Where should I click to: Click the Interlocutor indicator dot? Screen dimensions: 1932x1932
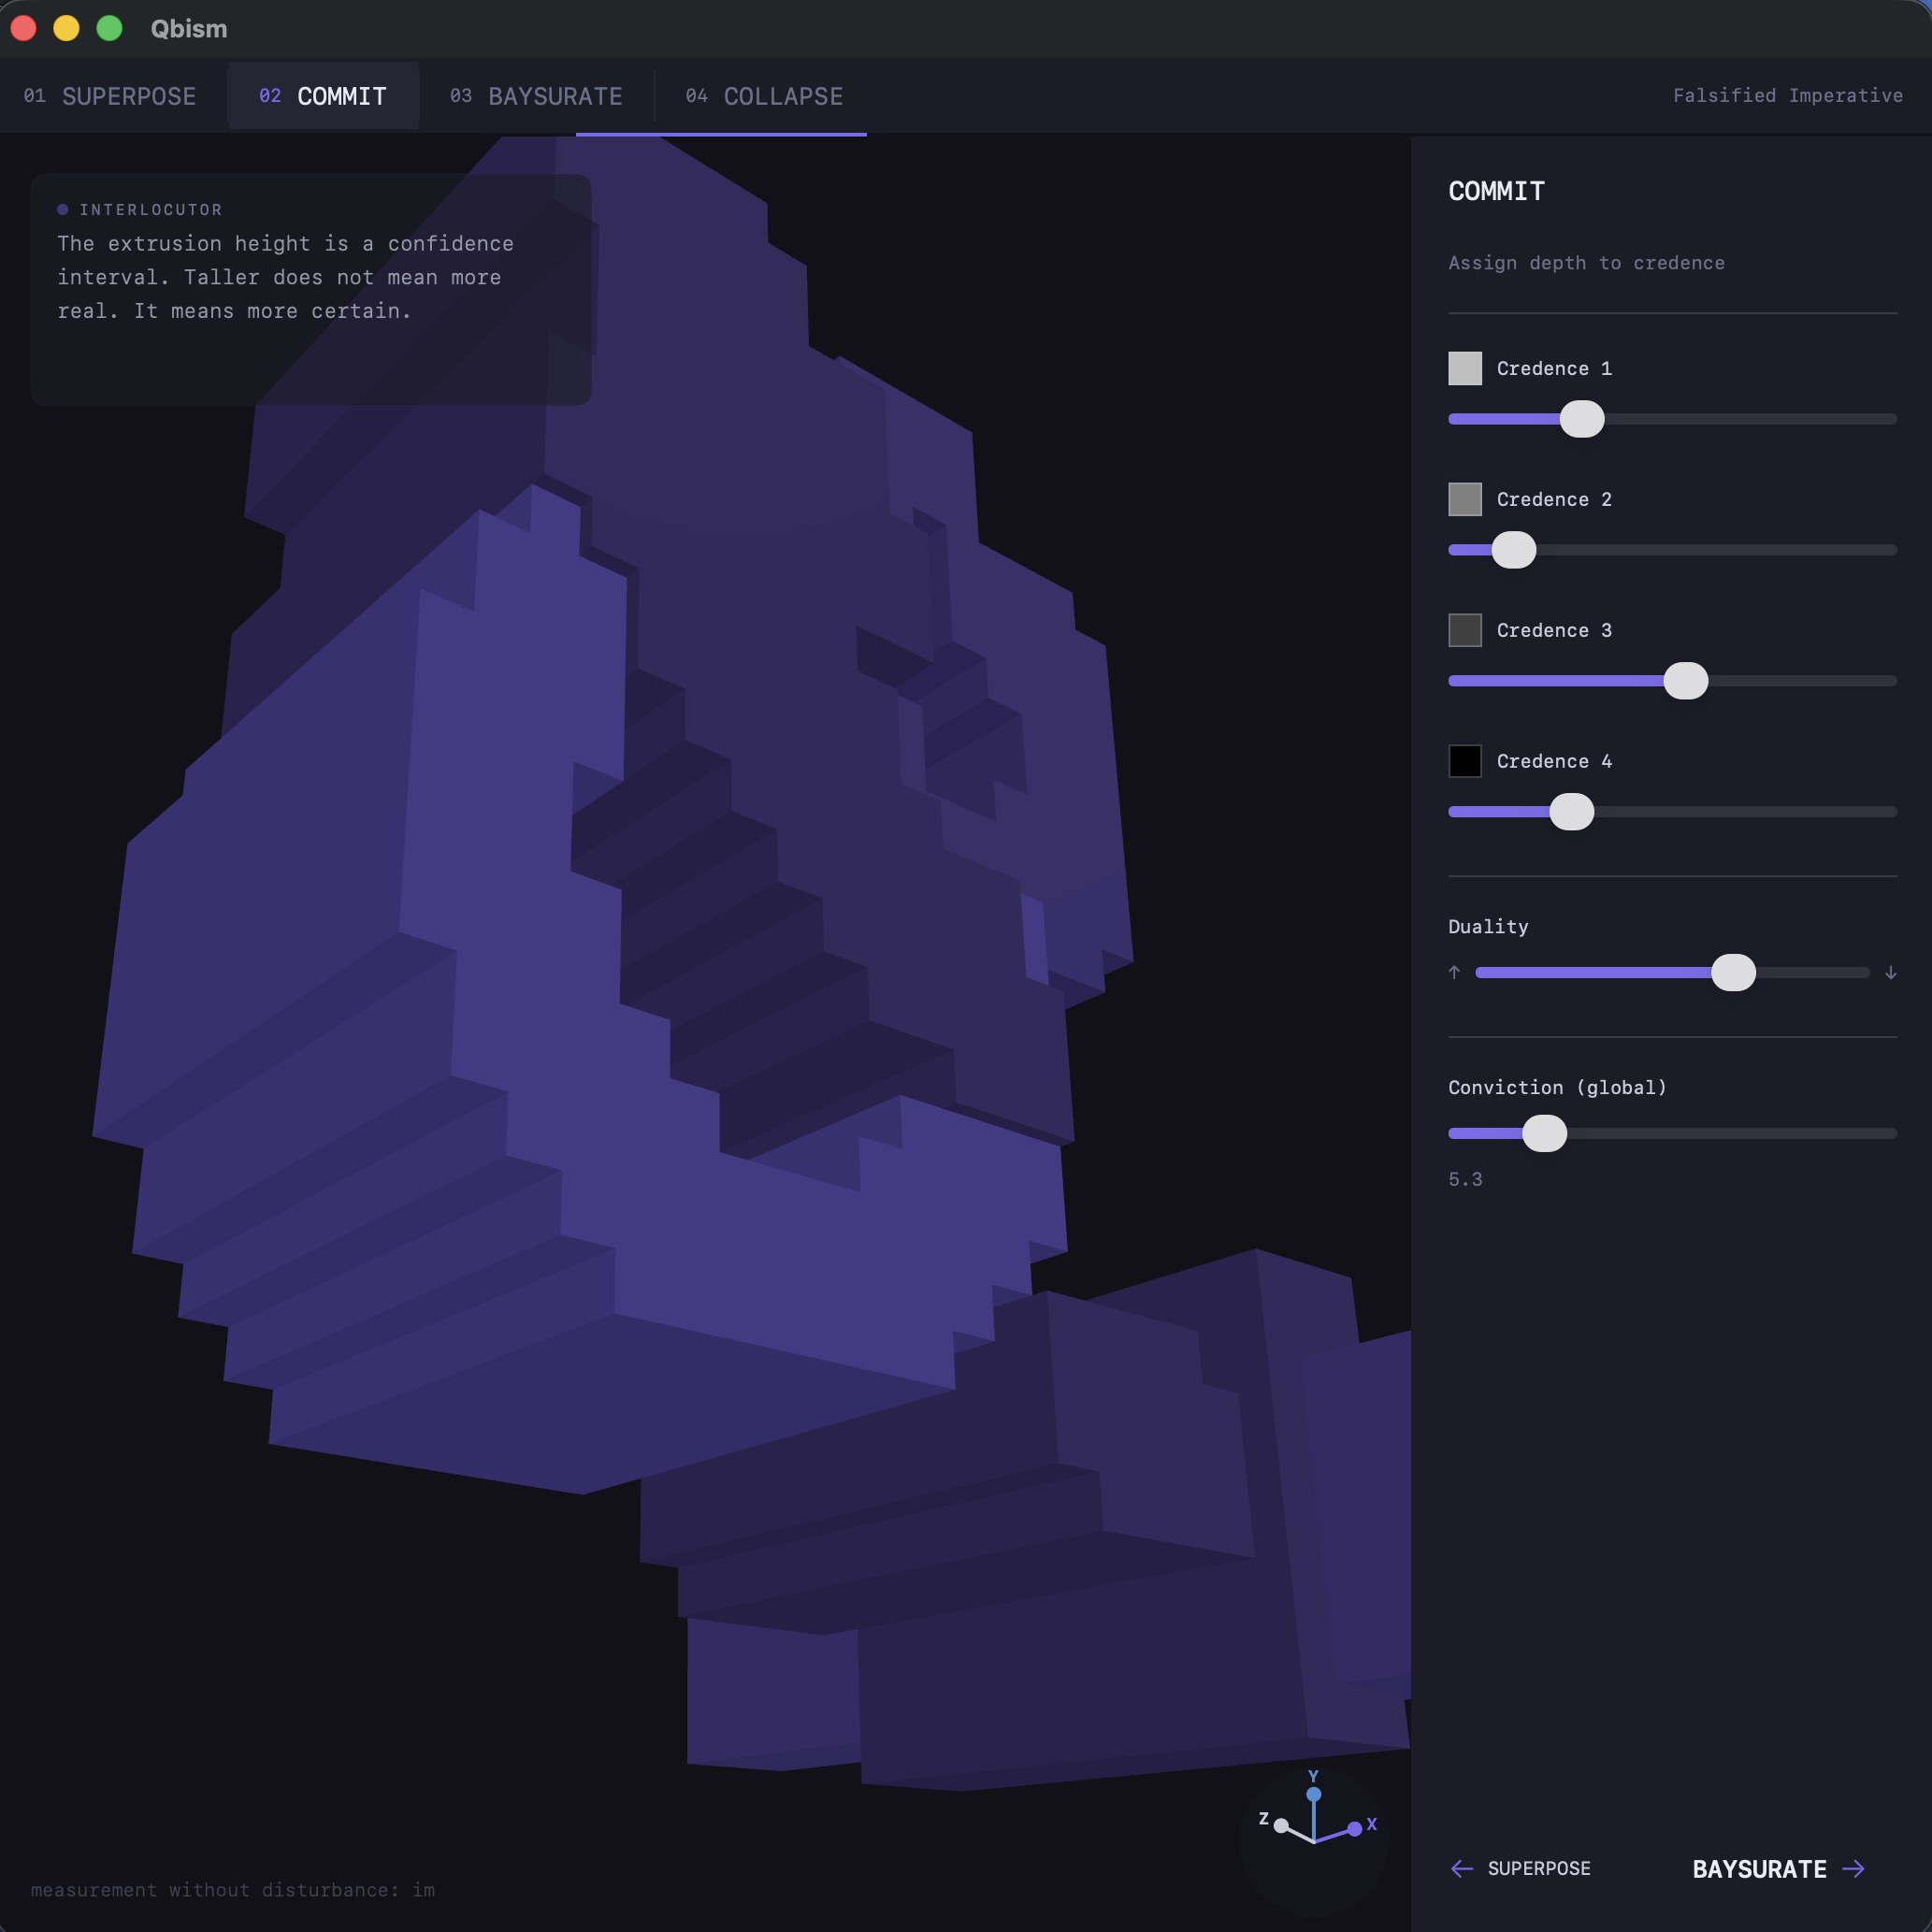(62, 209)
